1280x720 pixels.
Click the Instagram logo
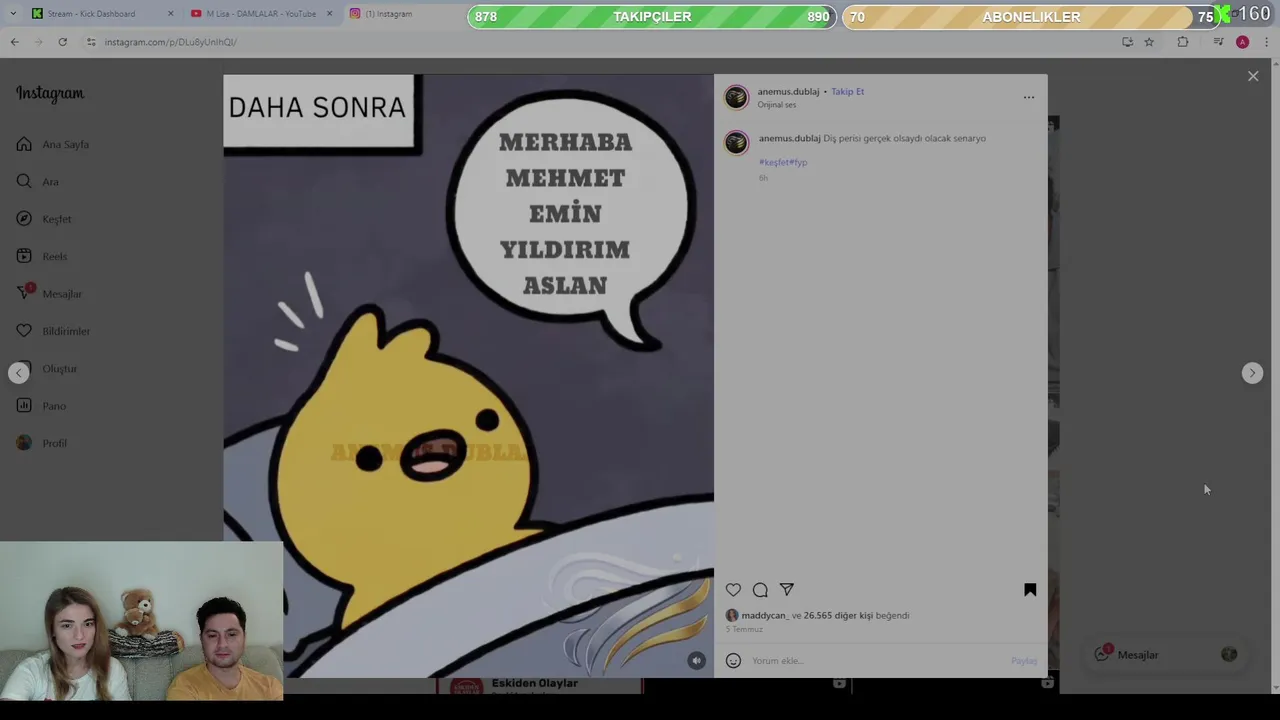tap(50, 93)
